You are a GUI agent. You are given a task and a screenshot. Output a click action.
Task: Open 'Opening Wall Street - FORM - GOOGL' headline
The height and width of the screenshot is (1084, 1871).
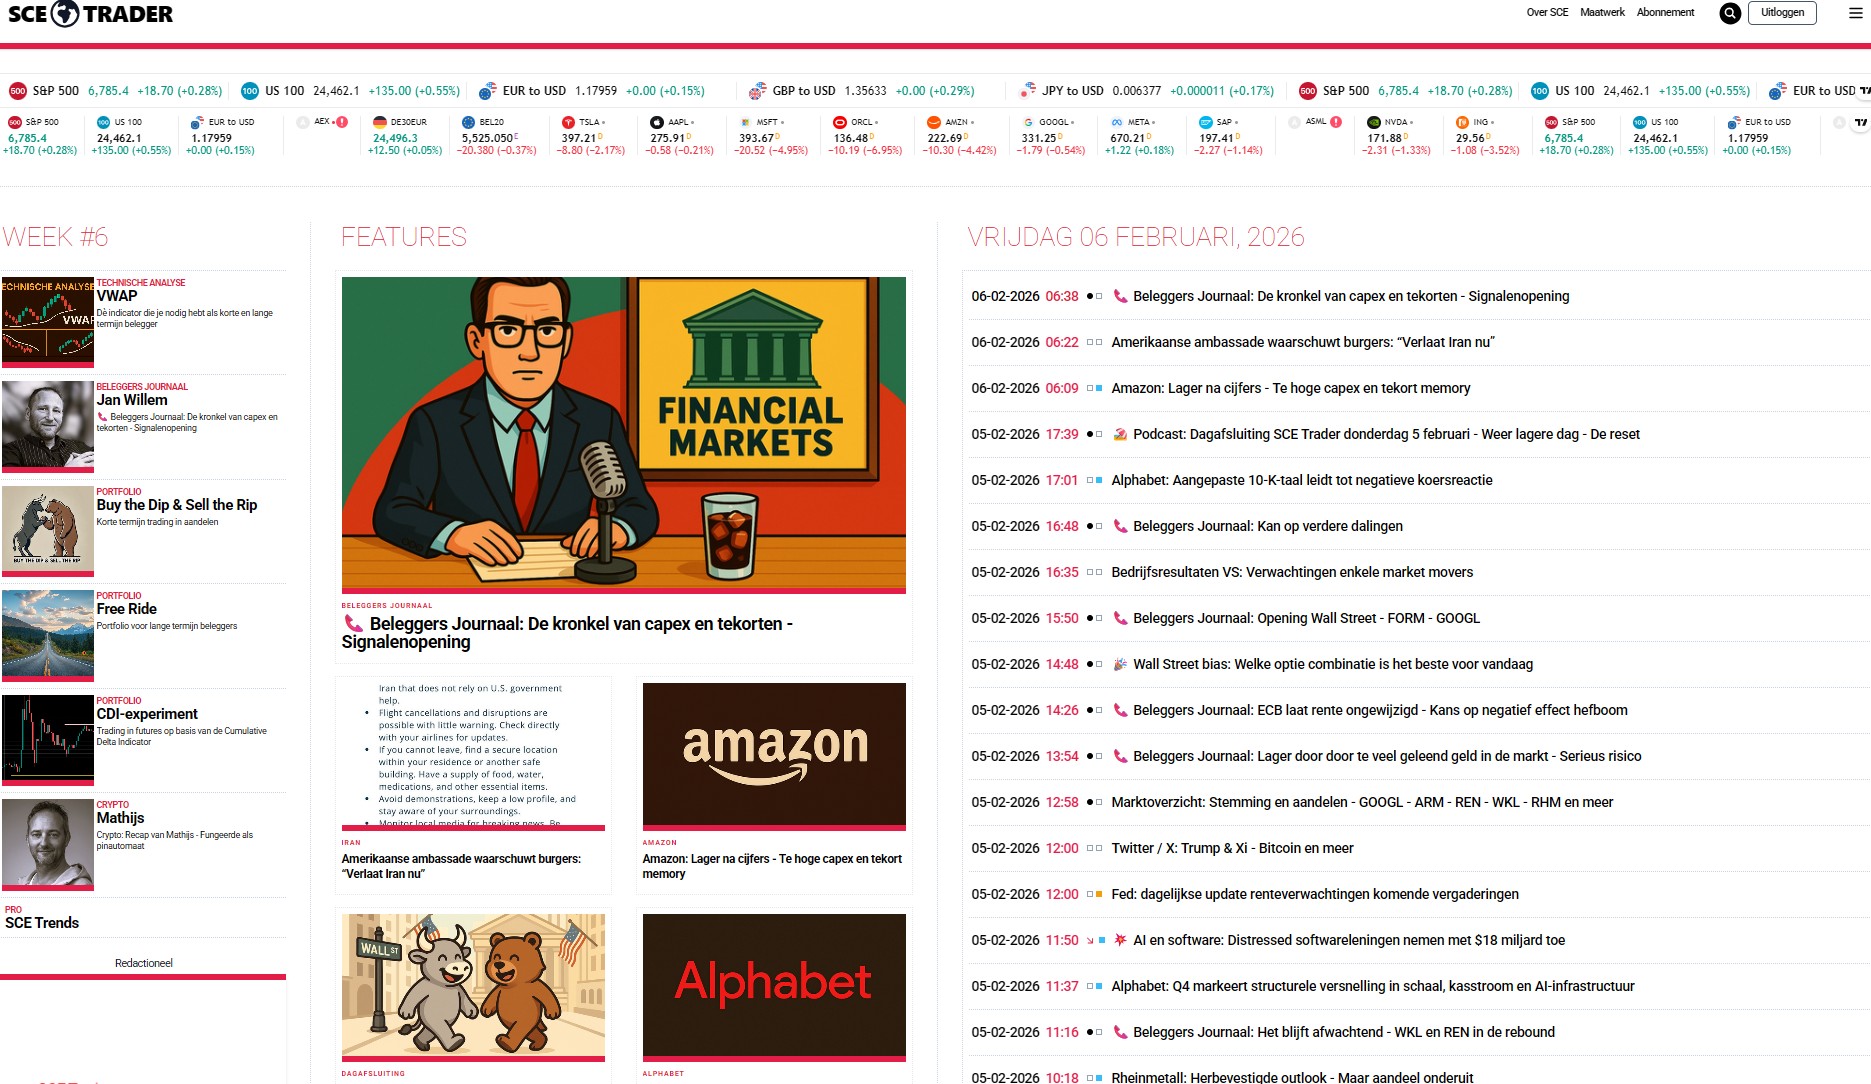pyautogui.click(x=1306, y=618)
